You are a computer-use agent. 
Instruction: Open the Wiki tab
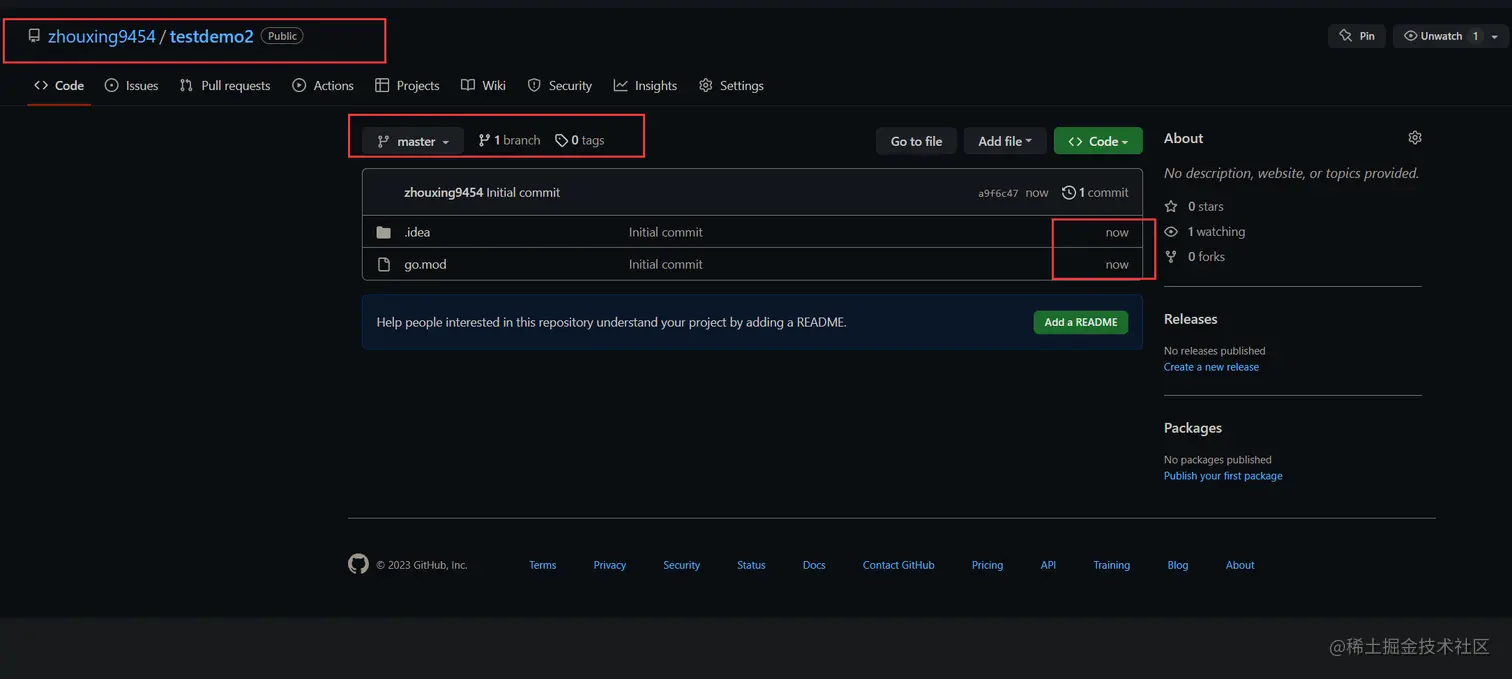[x=483, y=86]
